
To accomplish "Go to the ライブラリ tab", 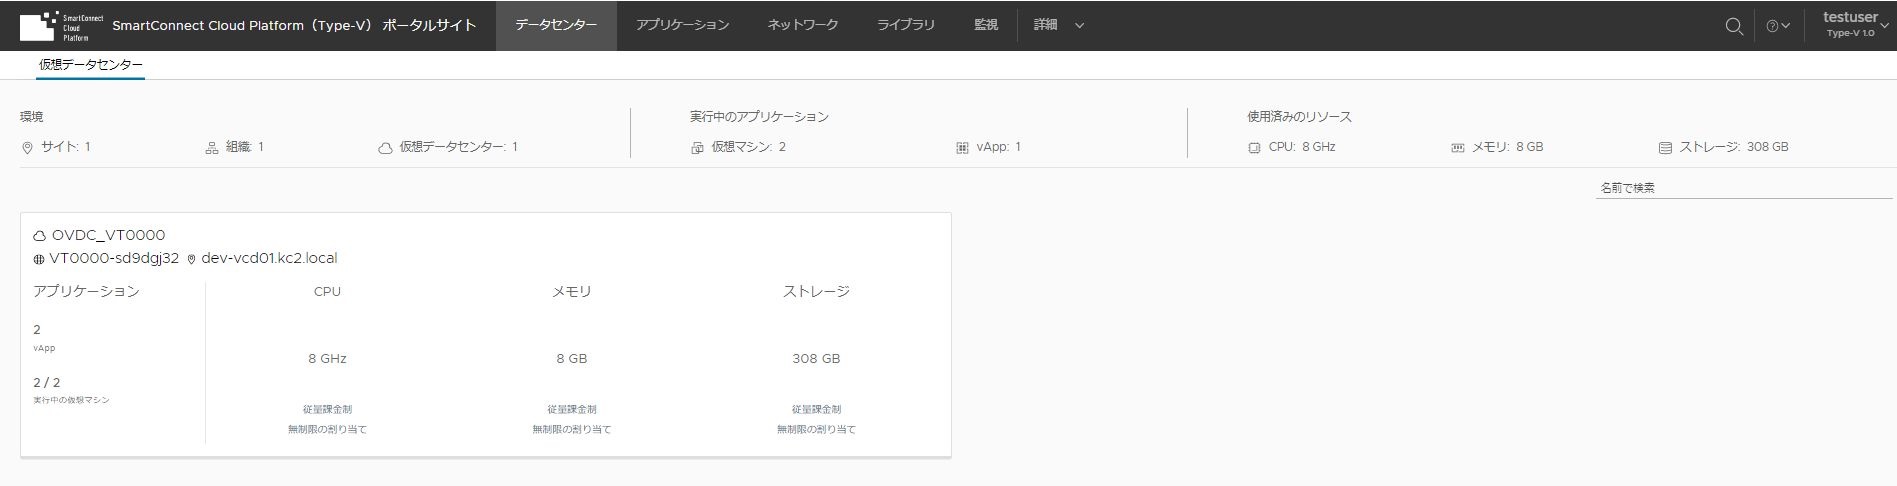I will coord(906,25).
